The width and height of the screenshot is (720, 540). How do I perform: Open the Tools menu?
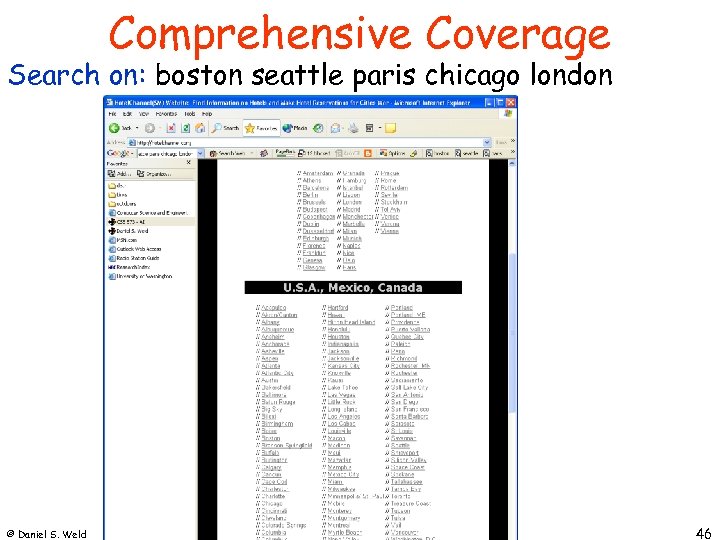click(x=190, y=113)
